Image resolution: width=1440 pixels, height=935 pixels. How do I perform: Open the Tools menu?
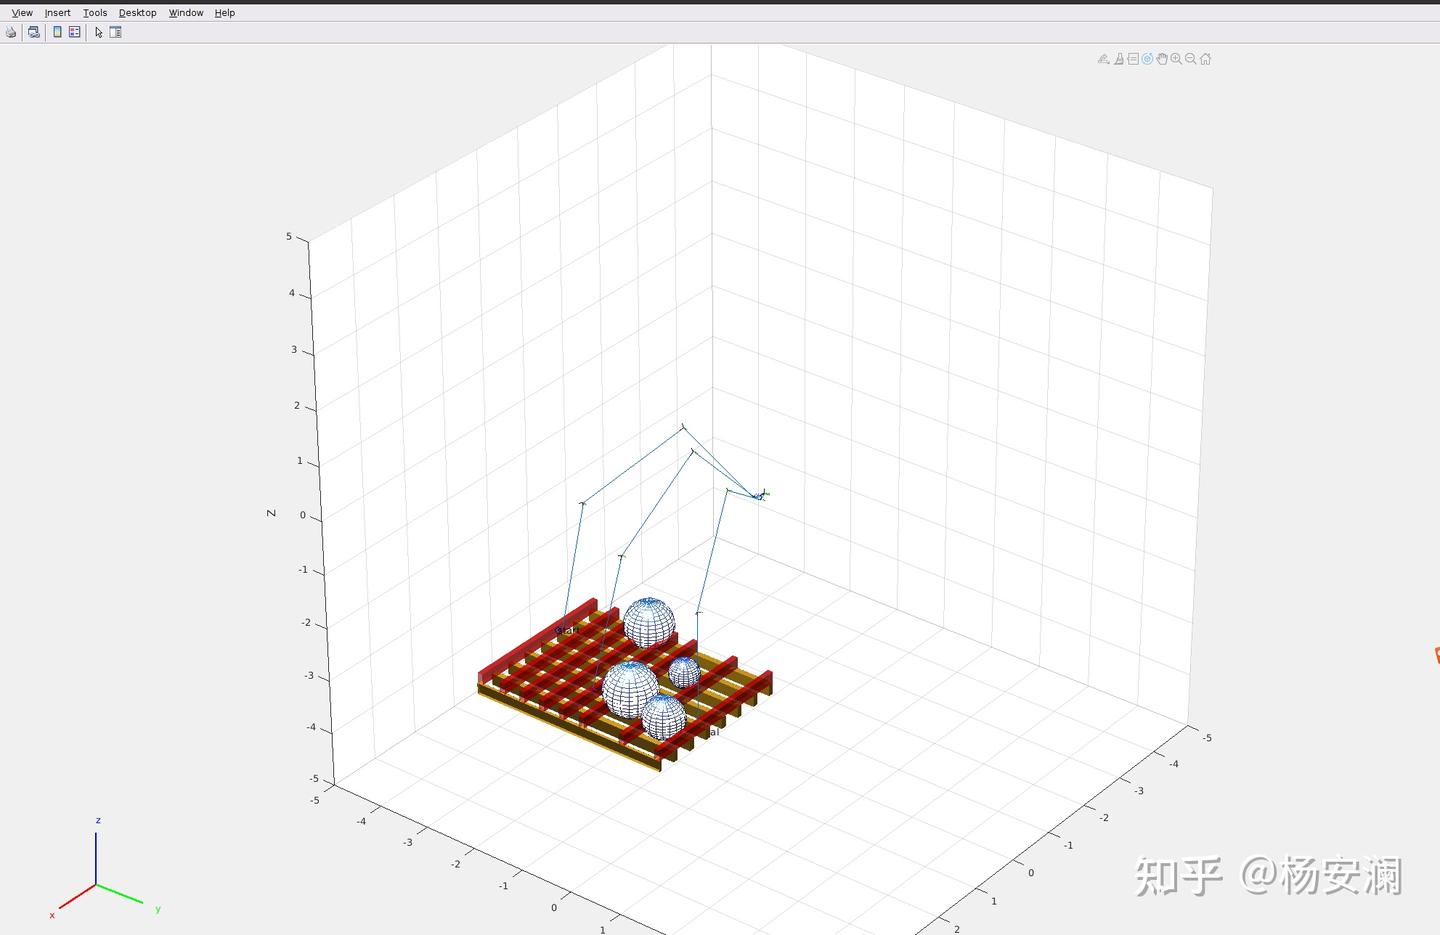click(95, 13)
